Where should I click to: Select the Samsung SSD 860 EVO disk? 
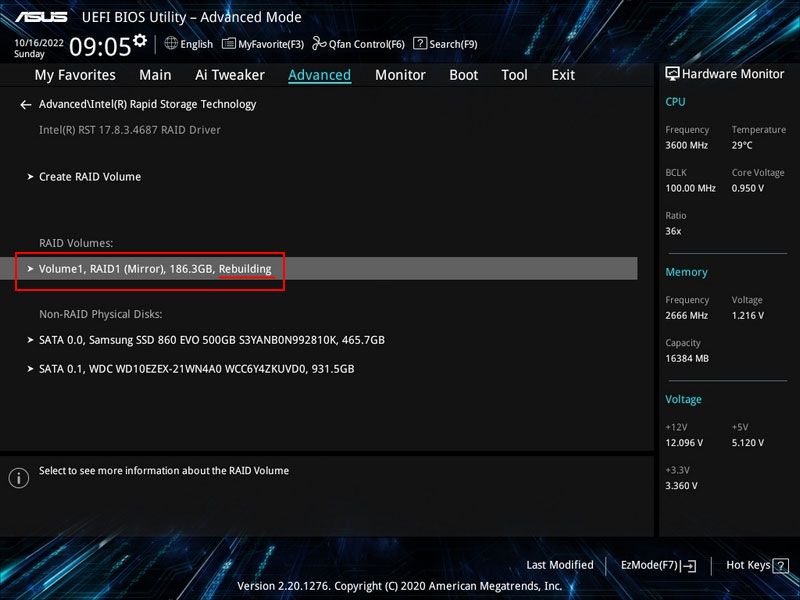click(x=212, y=340)
